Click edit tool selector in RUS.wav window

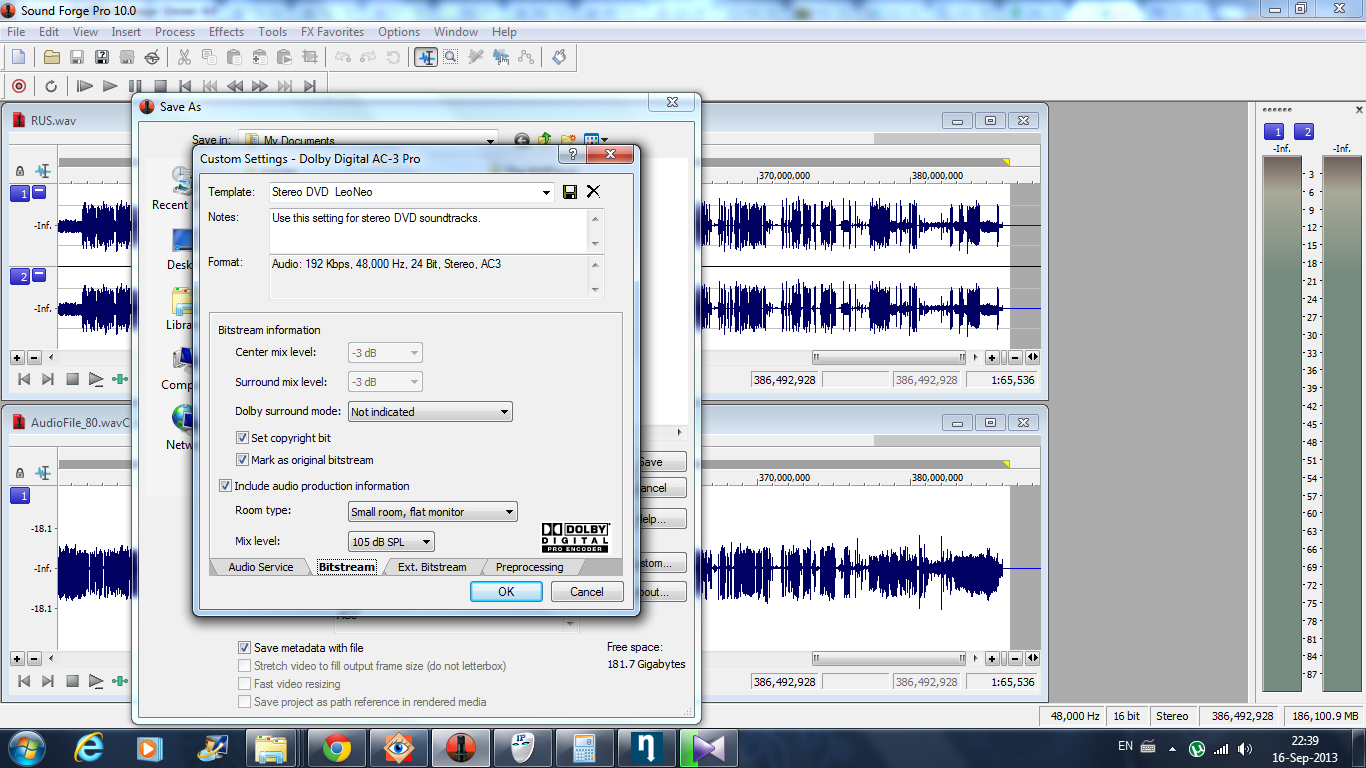click(43, 171)
